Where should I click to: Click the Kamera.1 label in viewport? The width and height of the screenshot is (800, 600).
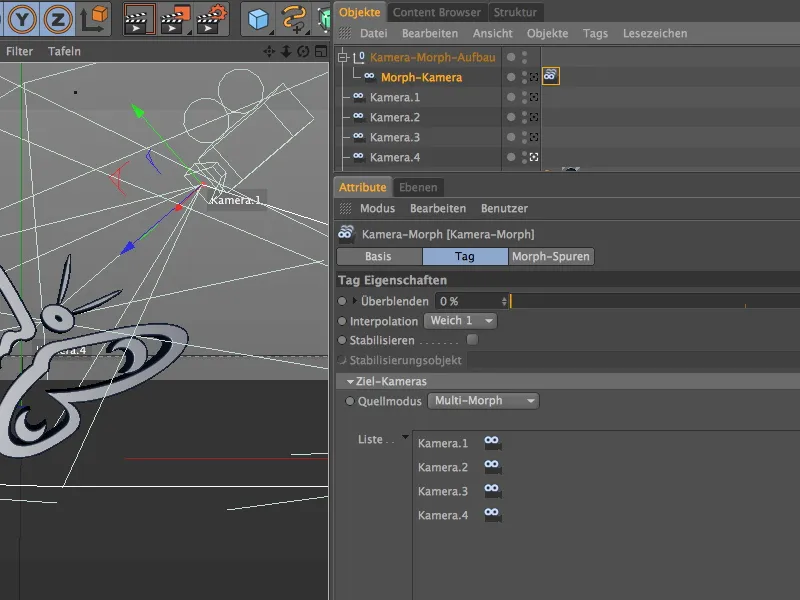click(x=236, y=200)
